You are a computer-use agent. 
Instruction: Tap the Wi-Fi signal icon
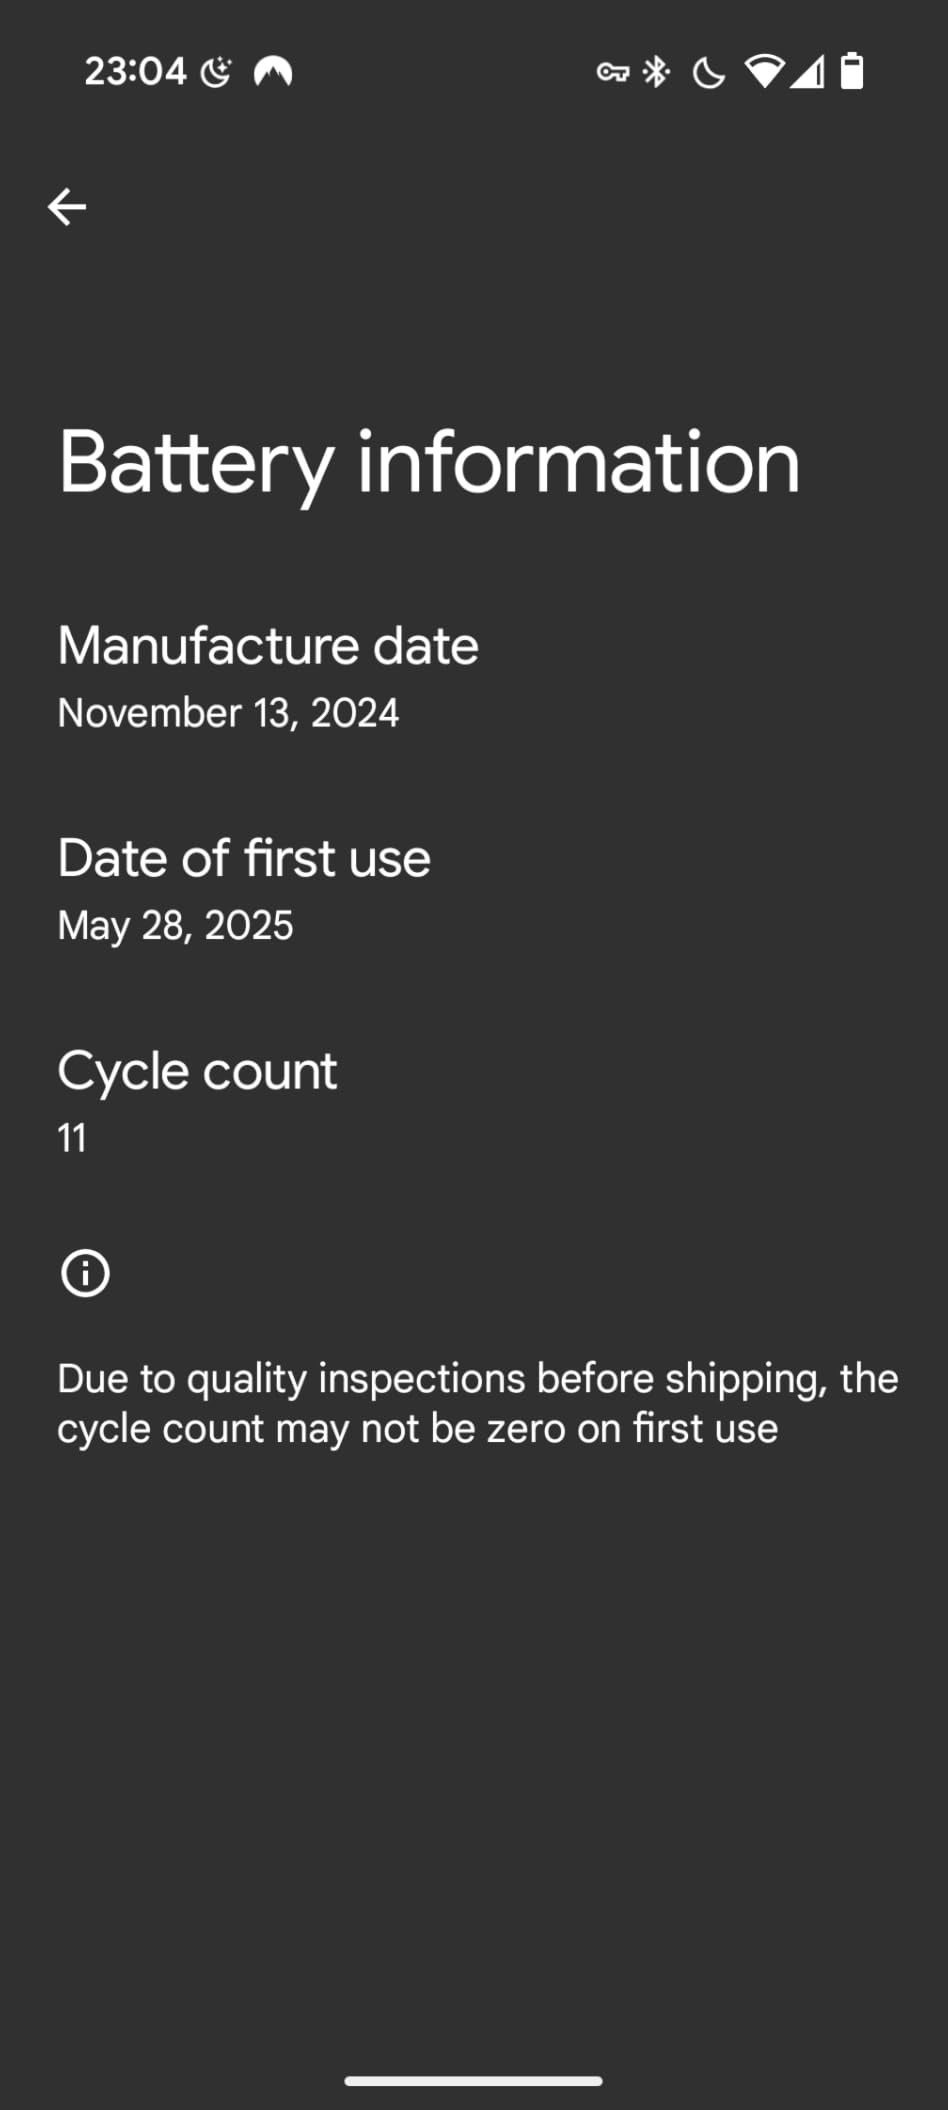tap(764, 72)
